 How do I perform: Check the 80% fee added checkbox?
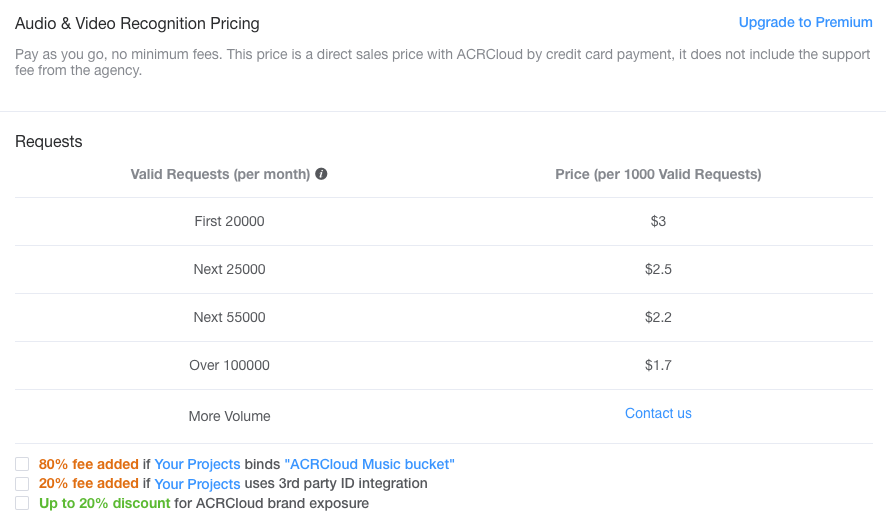click(22, 464)
